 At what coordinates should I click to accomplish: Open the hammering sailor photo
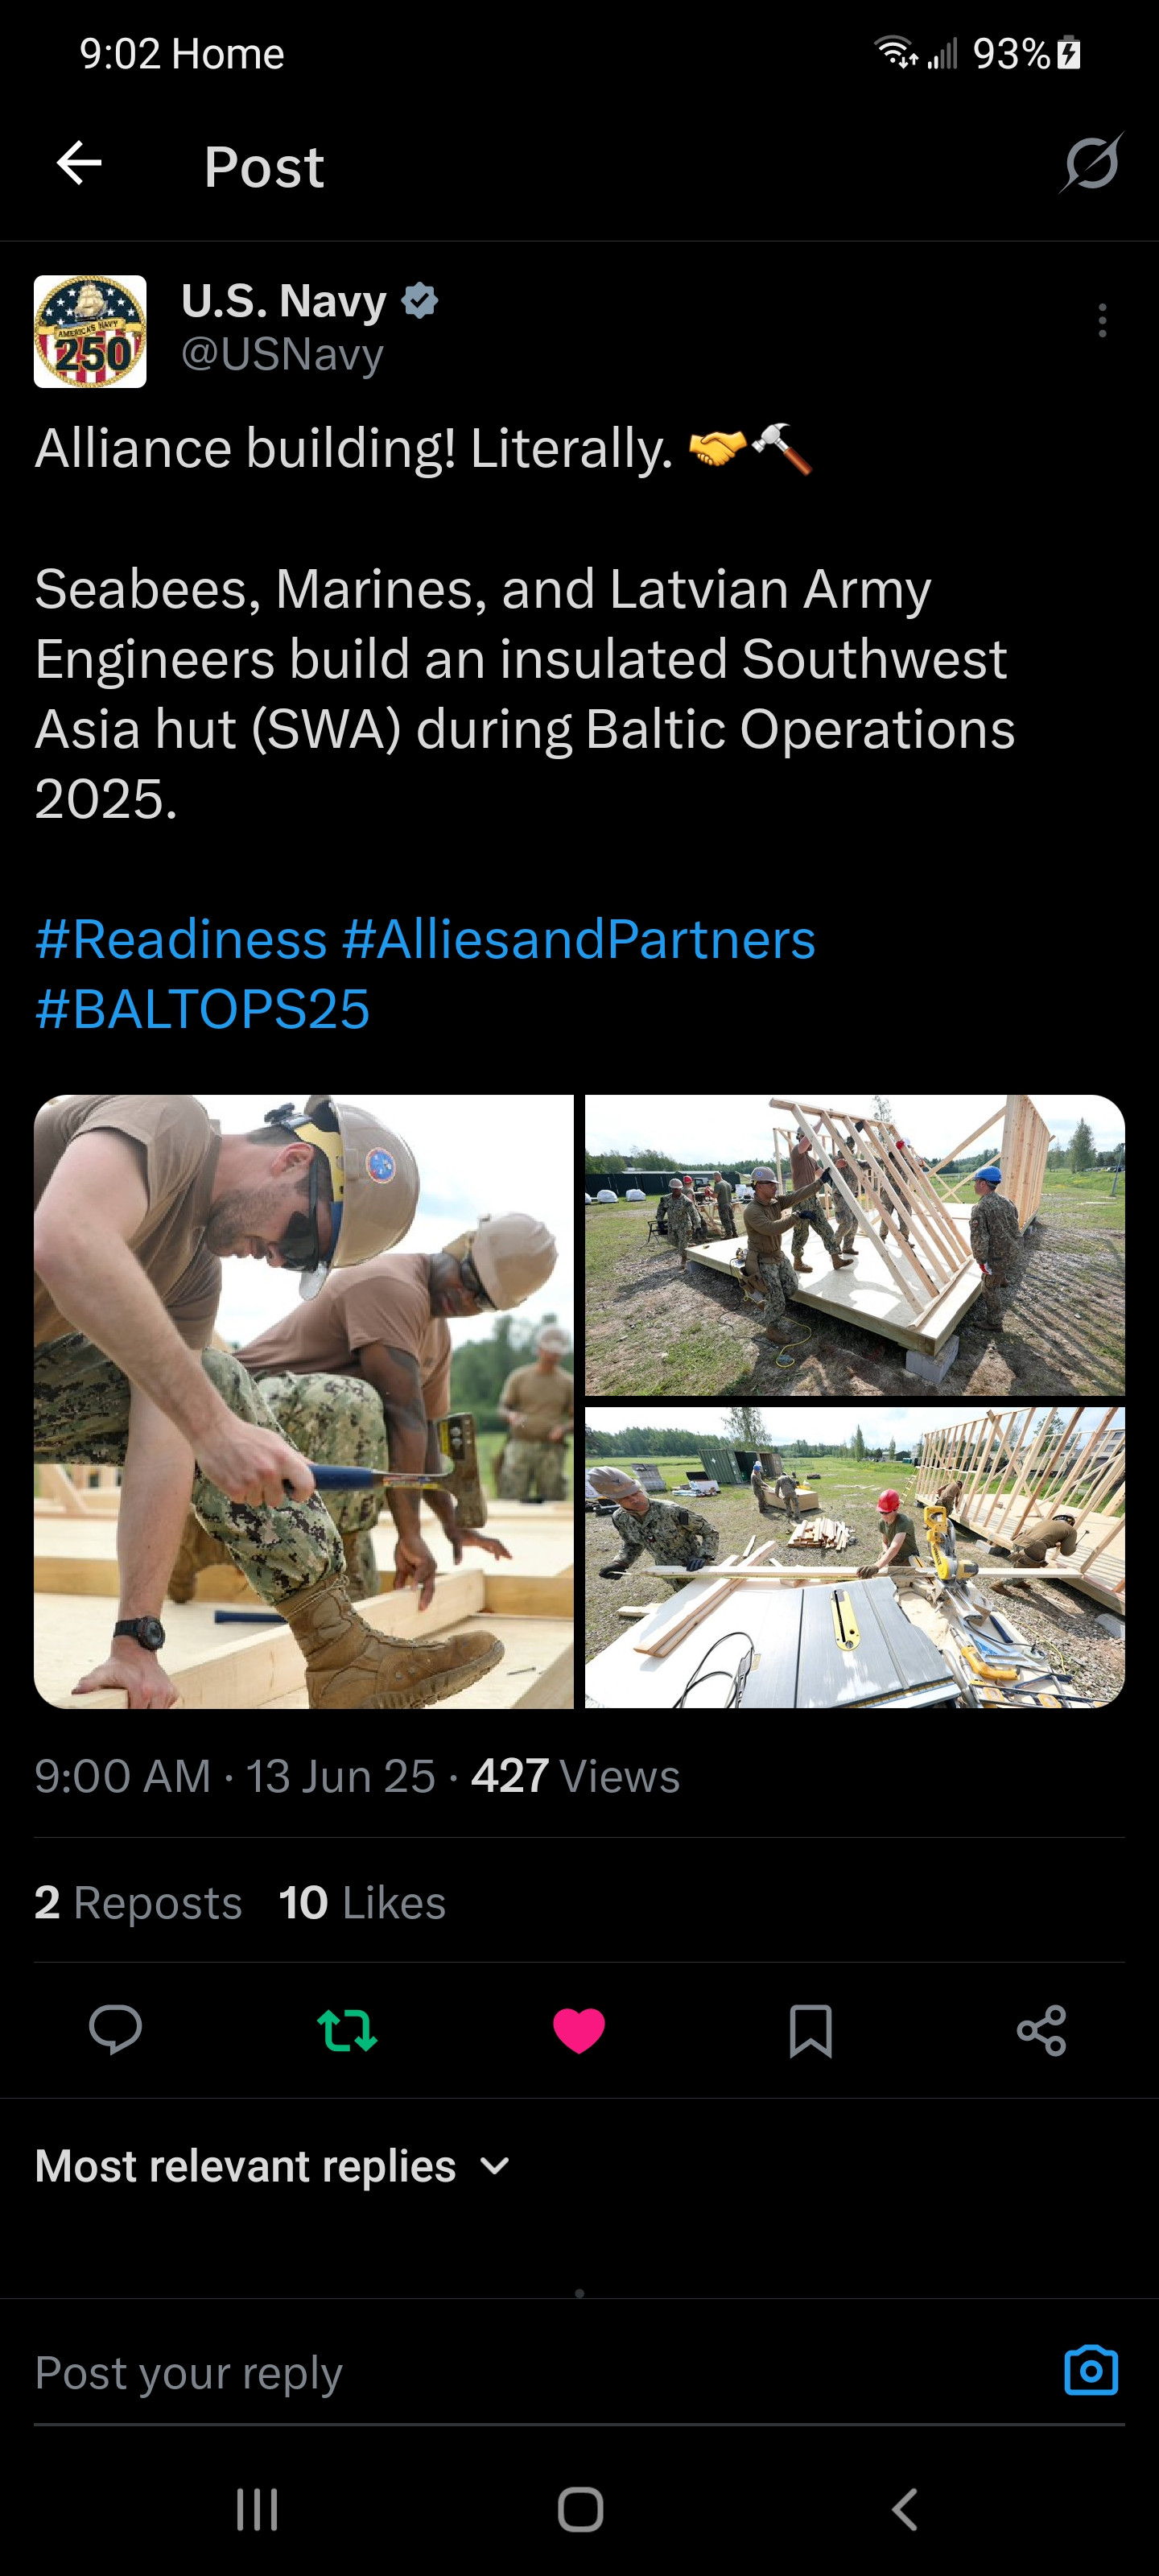click(x=304, y=1401)
